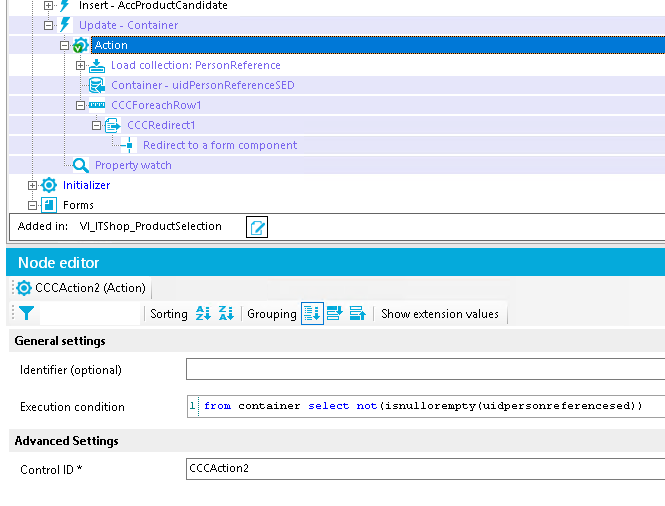The width and height of the screenshot is (665, 506).
Task: Select the Forms tree item
Action: pos(78,205)
